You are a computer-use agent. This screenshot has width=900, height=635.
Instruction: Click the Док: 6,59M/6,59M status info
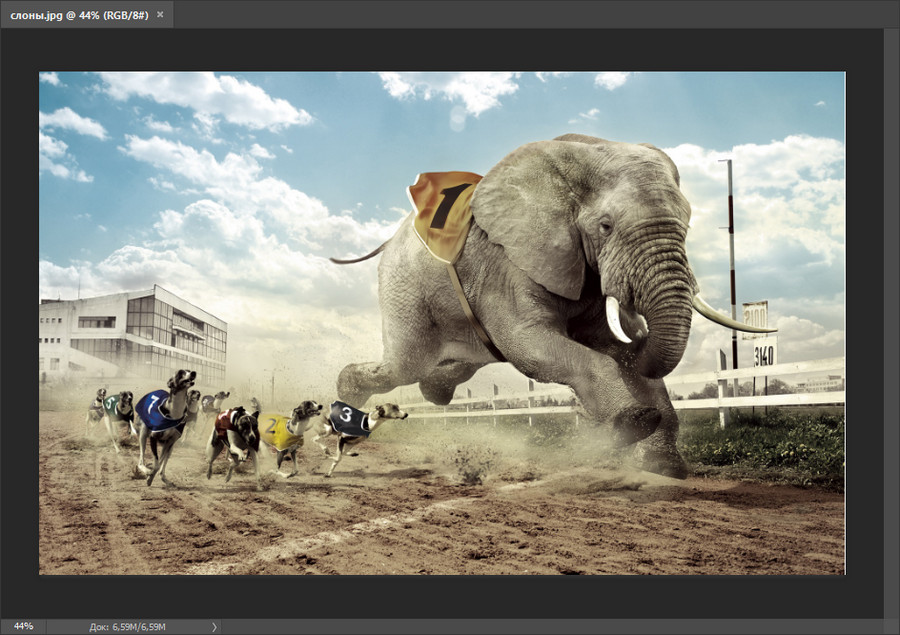(x=129, y=627)
